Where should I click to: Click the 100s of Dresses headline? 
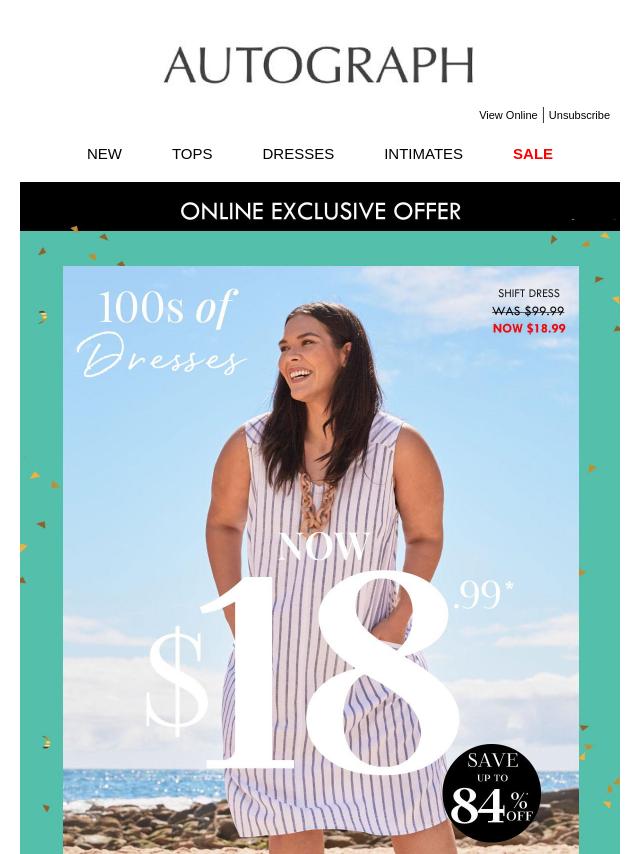click(x=162, y=333)
